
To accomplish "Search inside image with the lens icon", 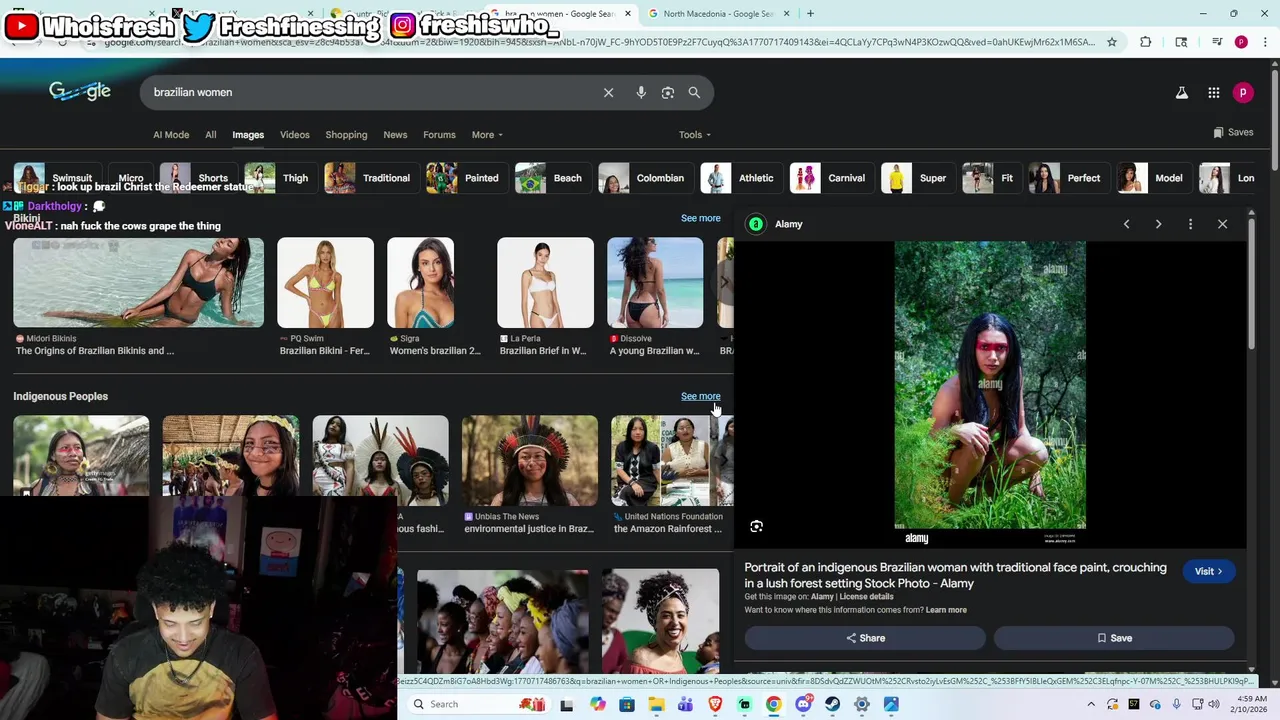I will [757, 526].
